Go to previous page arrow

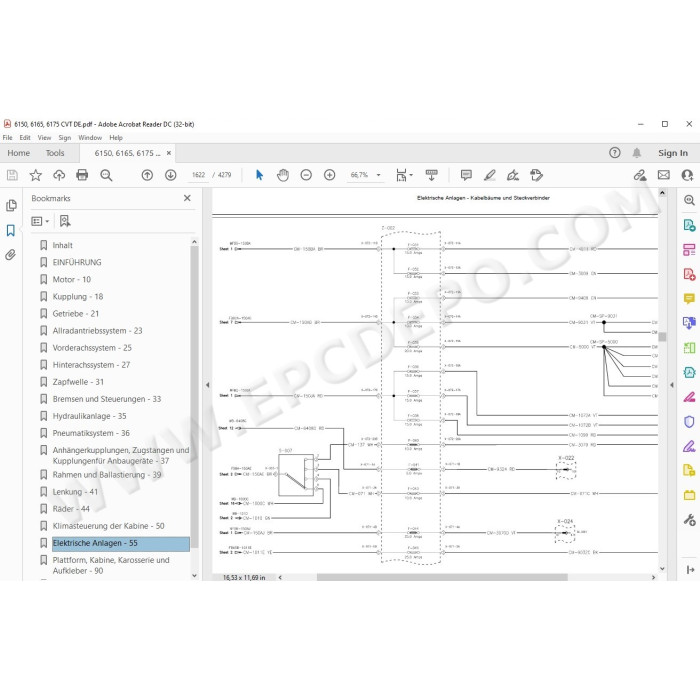147,175
